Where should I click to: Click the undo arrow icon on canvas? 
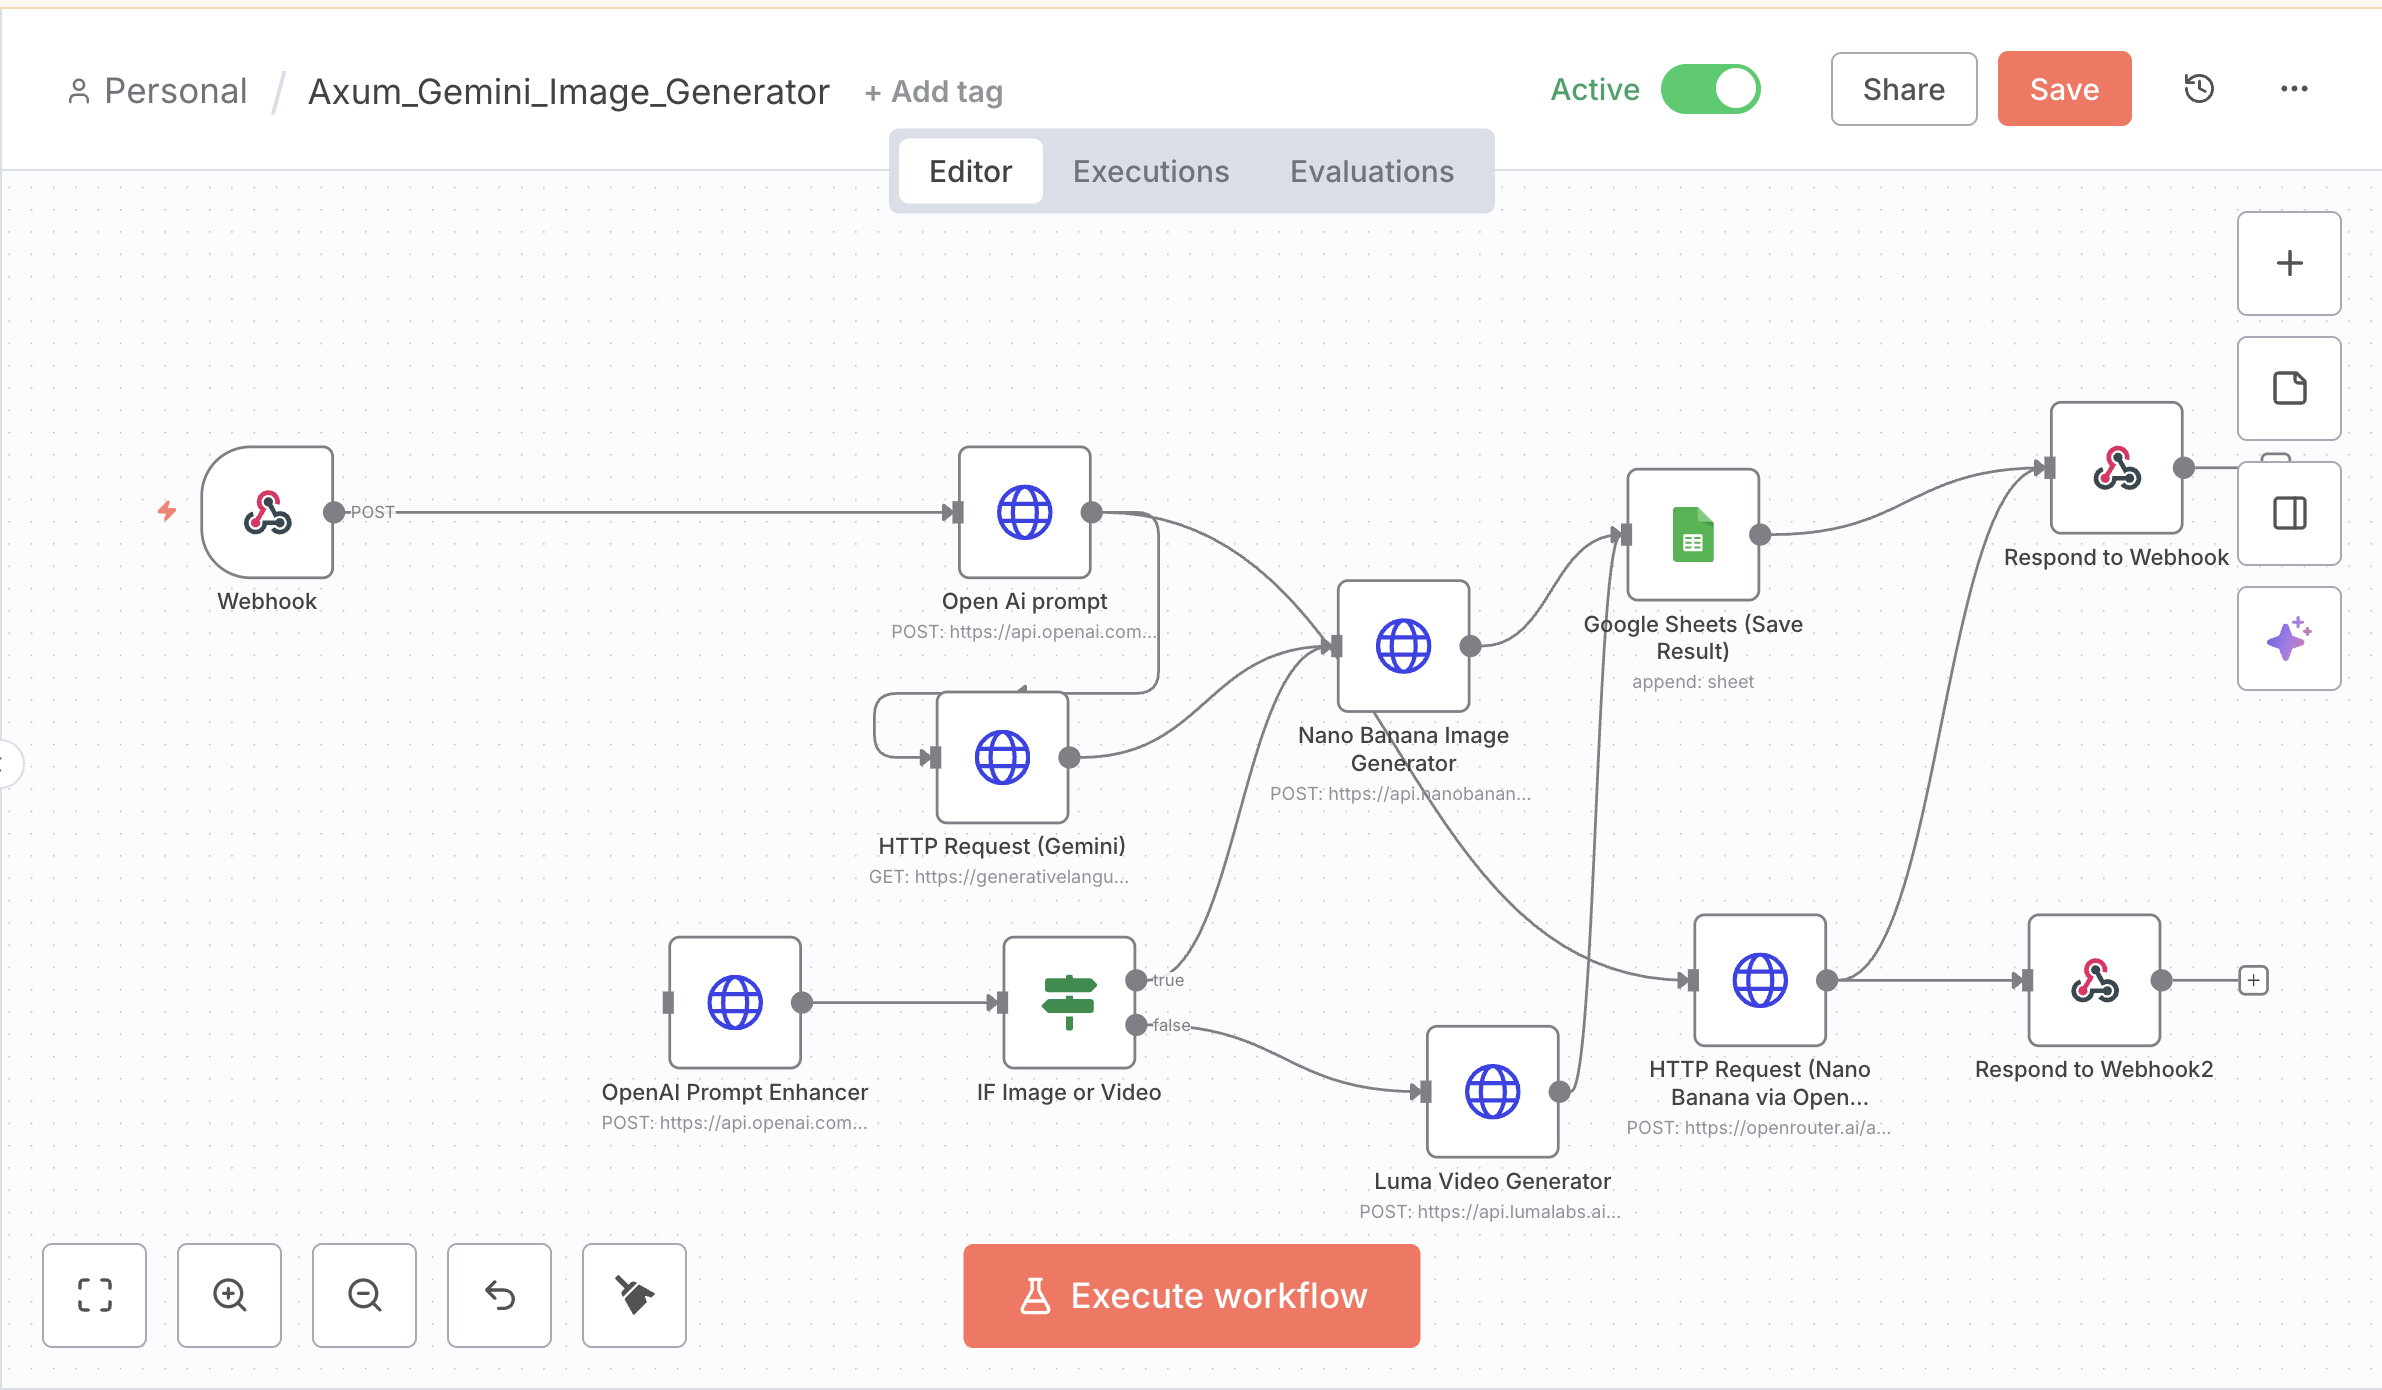tap(499, 1295)
